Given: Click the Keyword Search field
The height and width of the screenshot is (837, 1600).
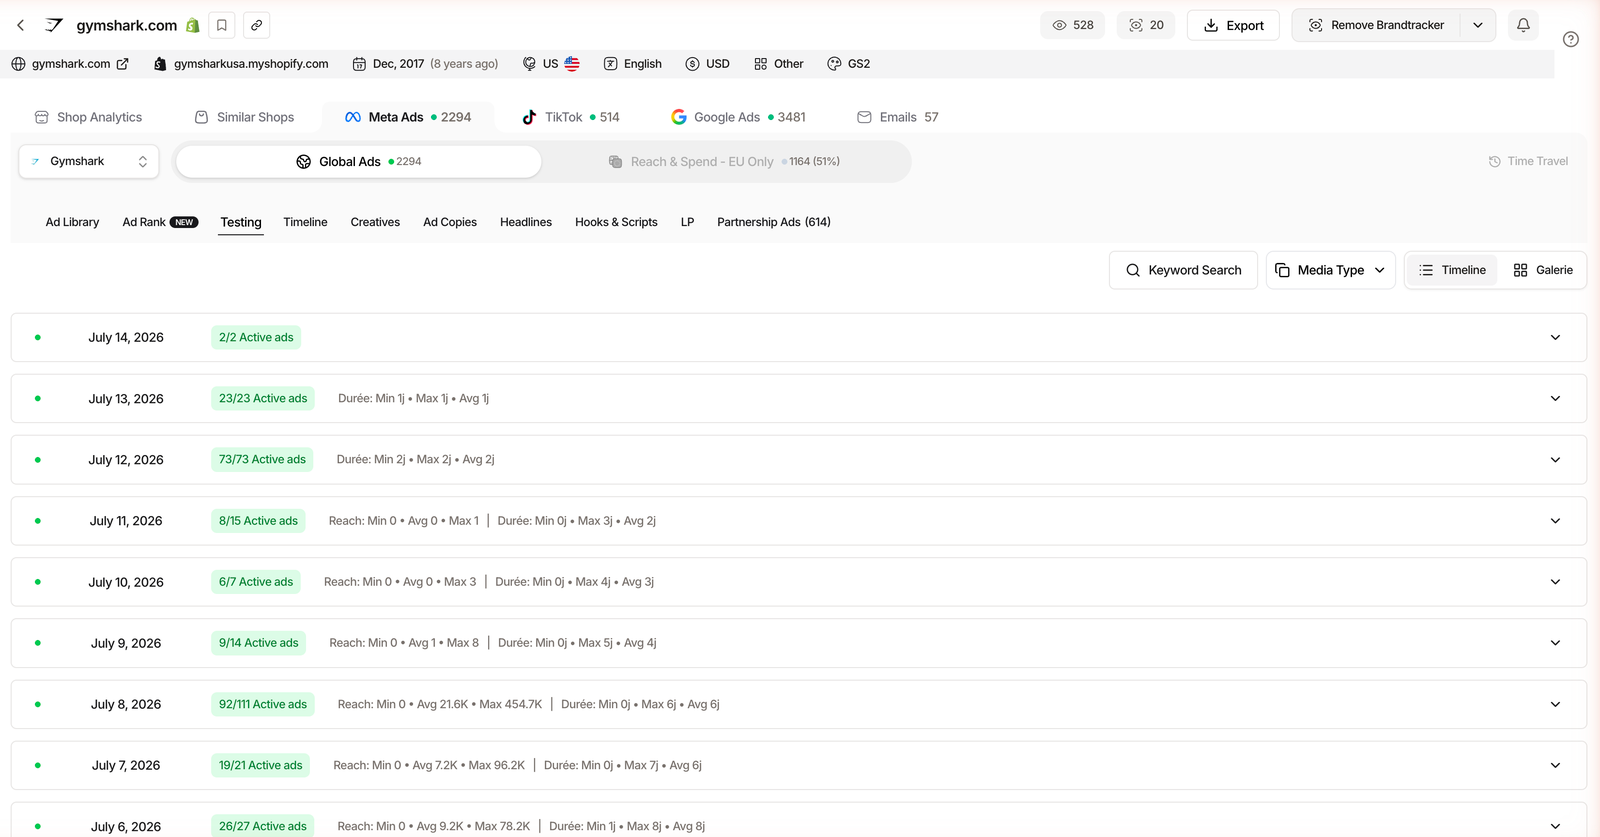Looking at the screenshot, I should click(1183, 270).
